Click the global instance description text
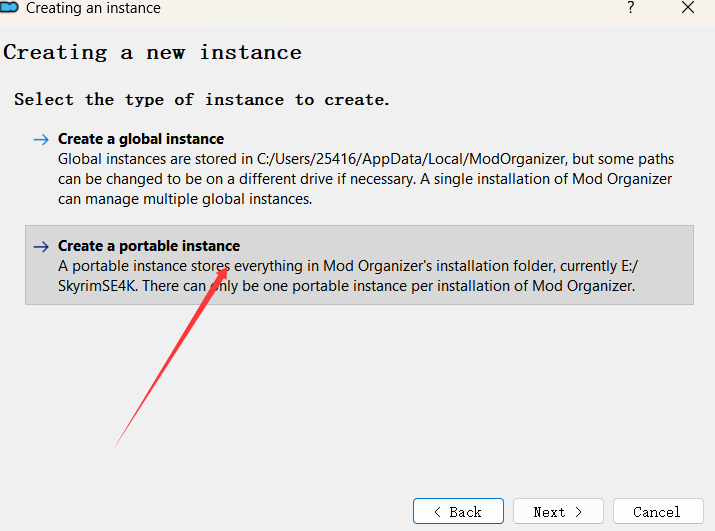This screenshot has height=531, width=715. point(365,179)
